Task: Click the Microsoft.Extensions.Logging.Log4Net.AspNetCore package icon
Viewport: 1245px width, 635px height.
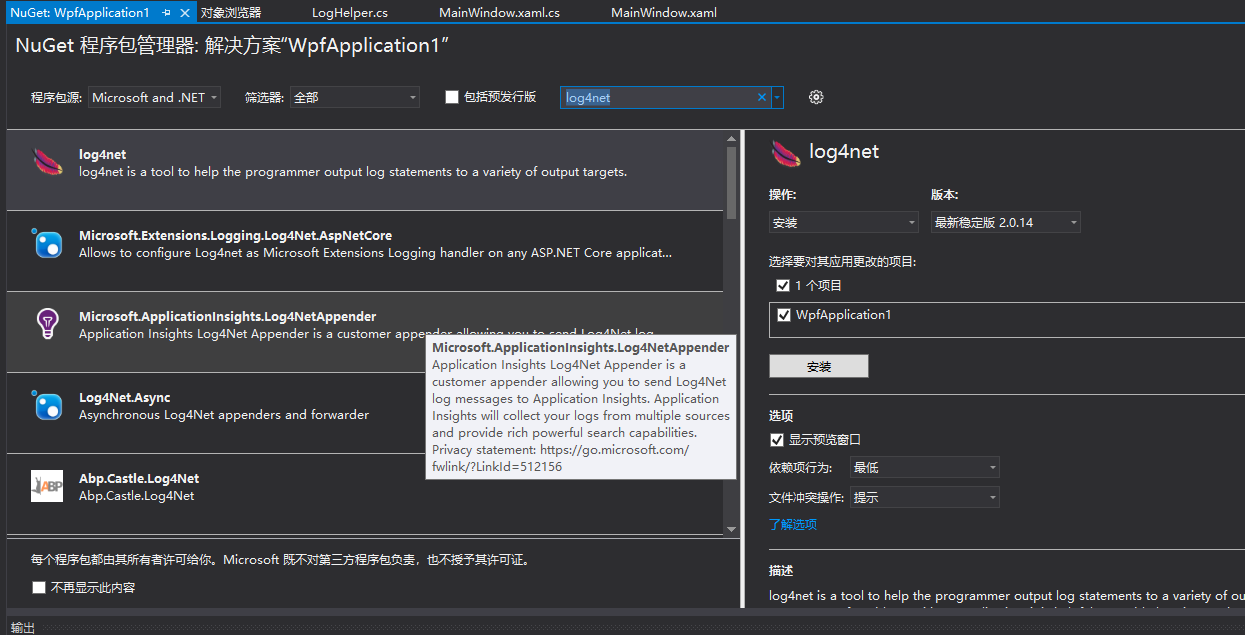Action: [47, 243]
